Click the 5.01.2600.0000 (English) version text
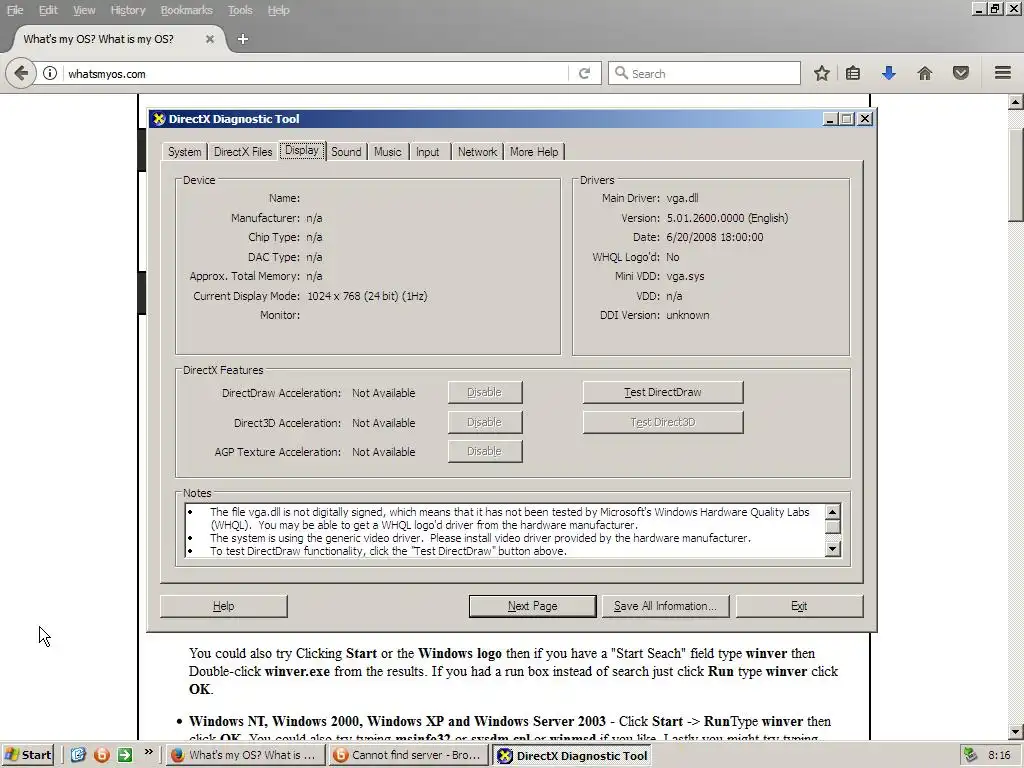This screenshot has height=768, width=1024. click(727, 218)
